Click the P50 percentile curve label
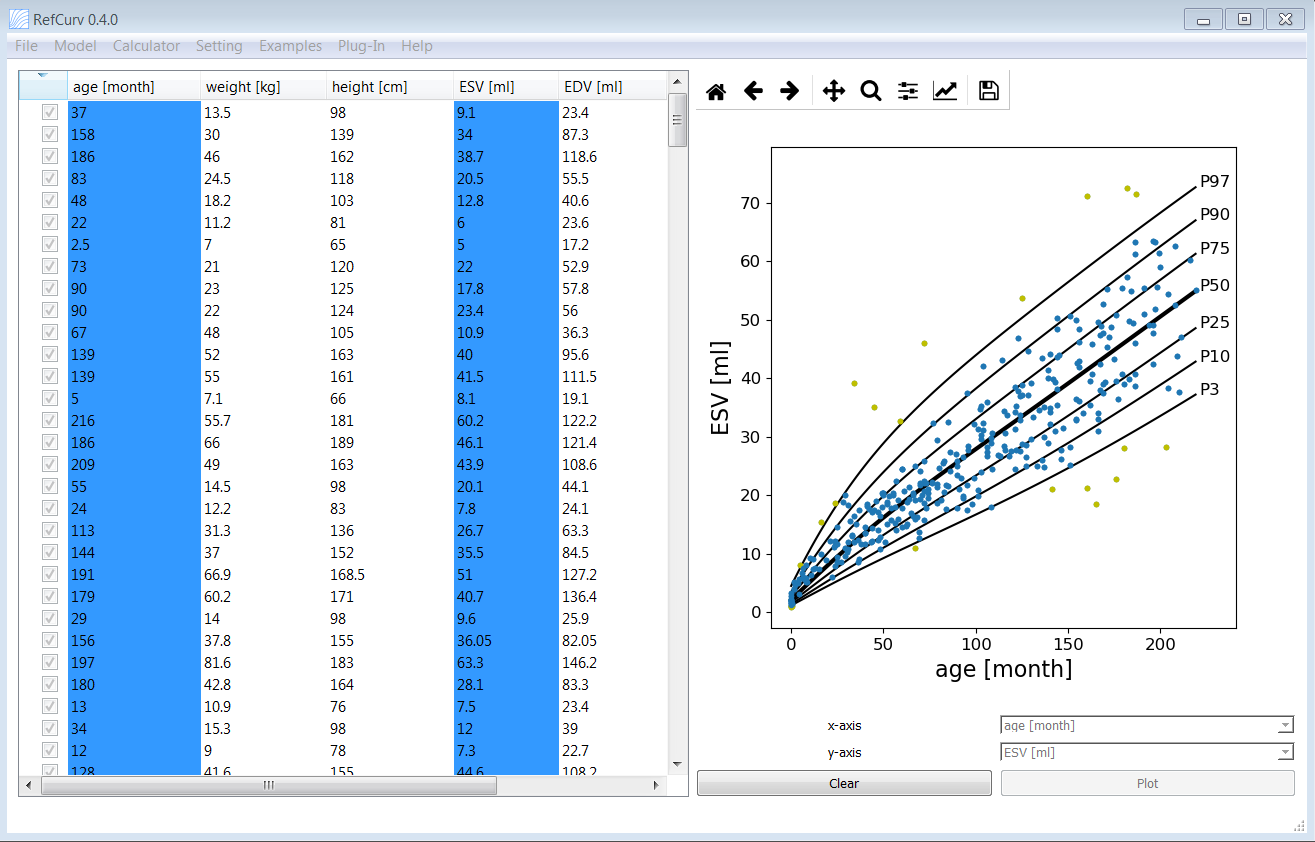The height and width of the screenshot is (842, 1315). pos(1214,285)
